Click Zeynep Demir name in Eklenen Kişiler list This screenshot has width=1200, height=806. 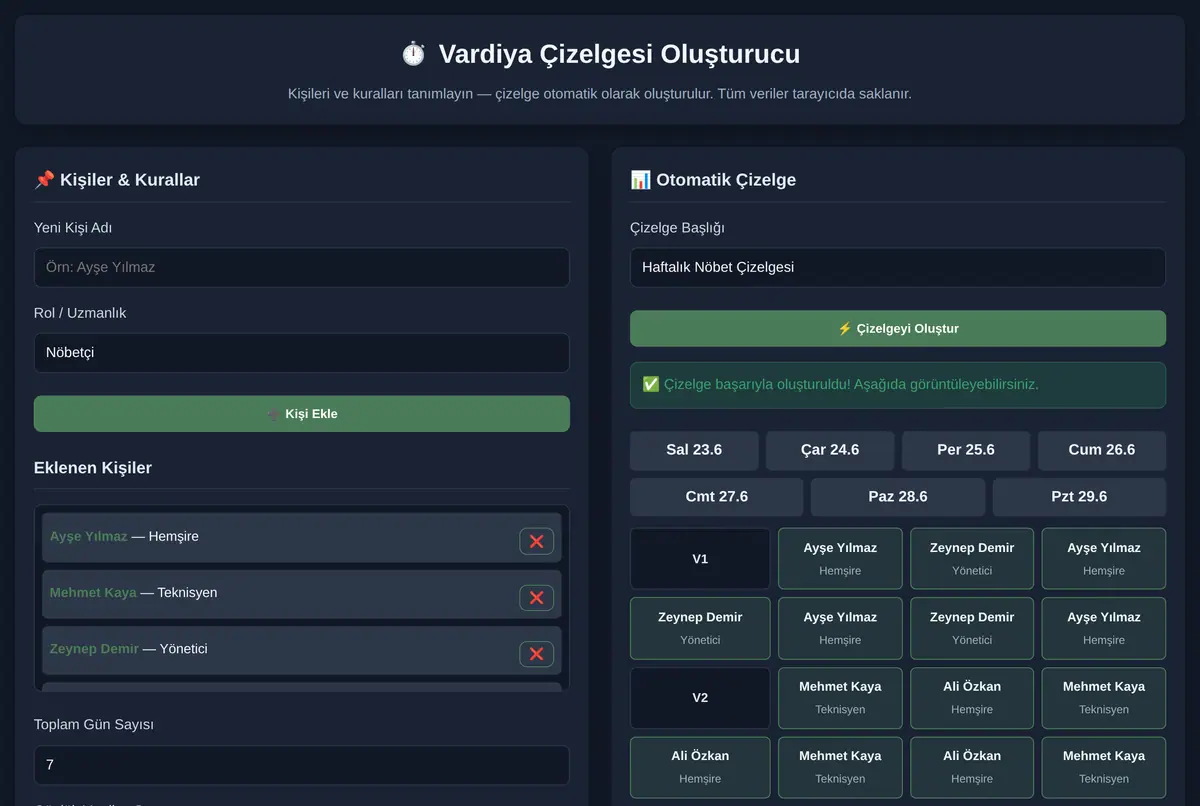(x=94, y=649)
